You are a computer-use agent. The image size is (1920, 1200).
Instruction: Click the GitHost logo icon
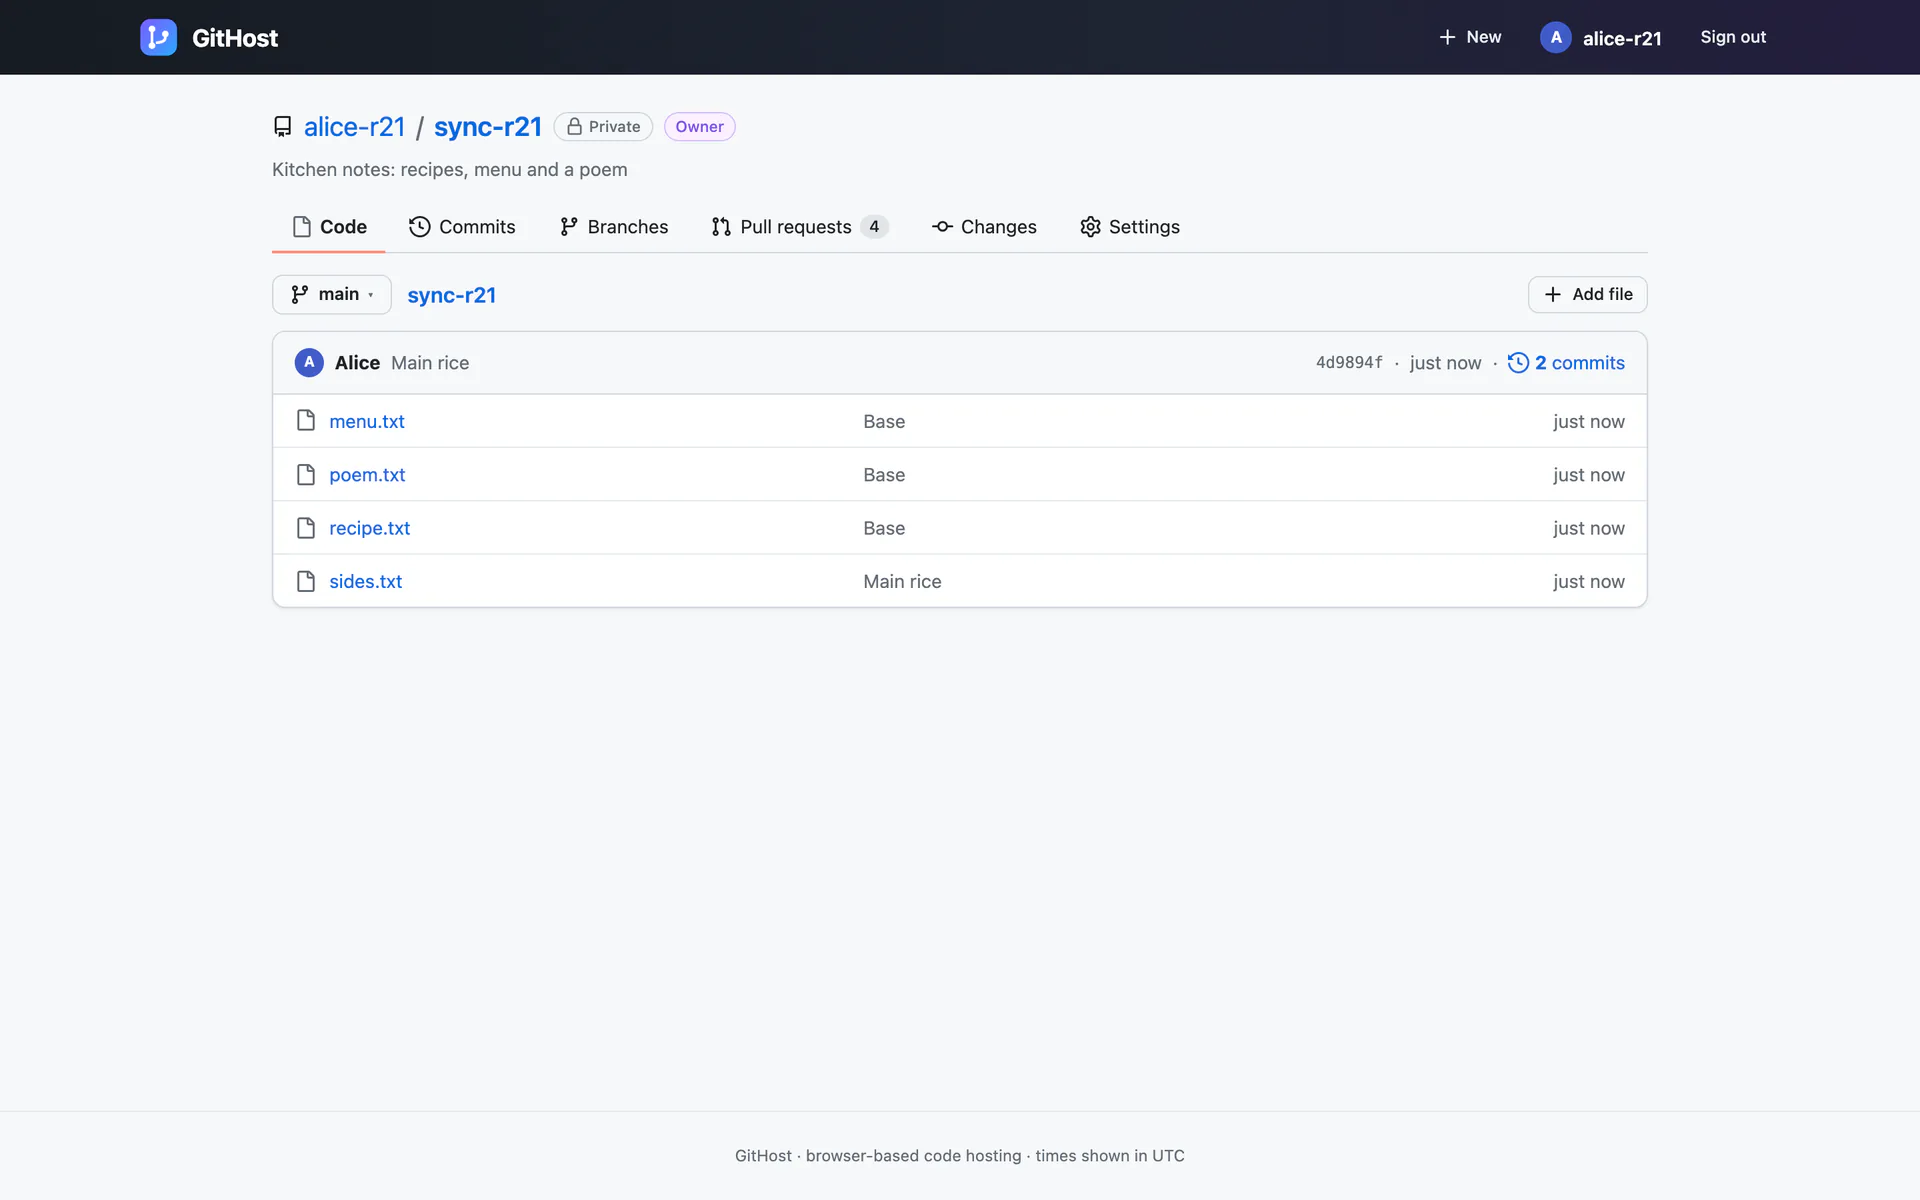tap(158, 37)
